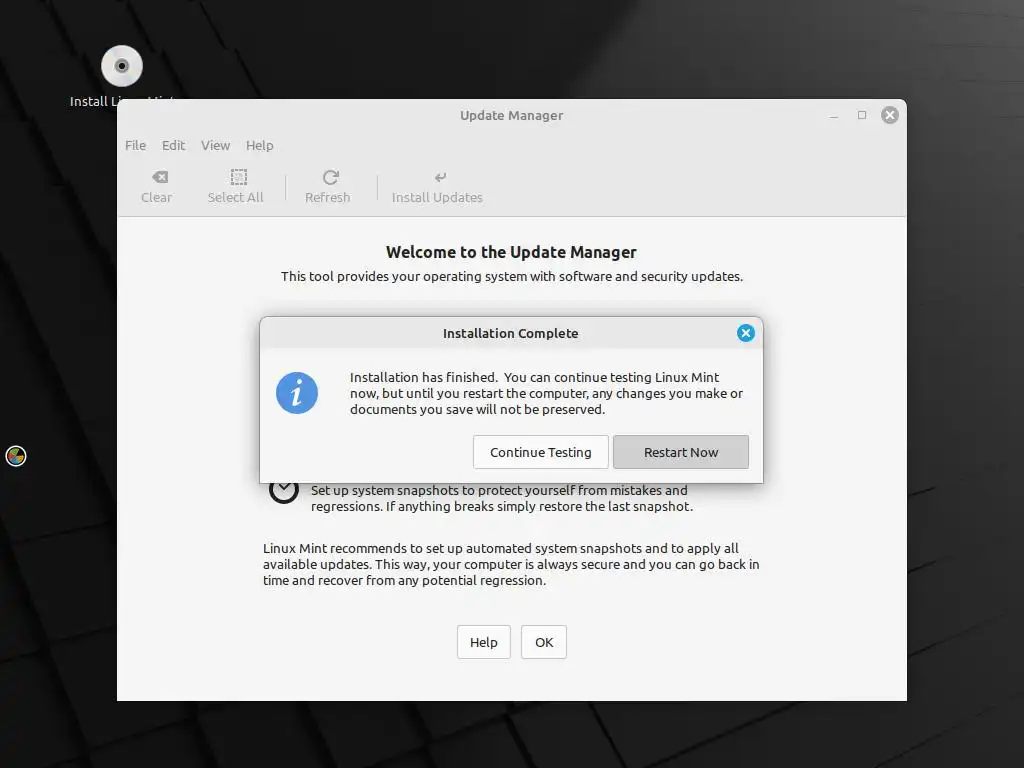Click the 'Set up system snapshots' text
The image size is (1024, 768).
pos(502,498)
